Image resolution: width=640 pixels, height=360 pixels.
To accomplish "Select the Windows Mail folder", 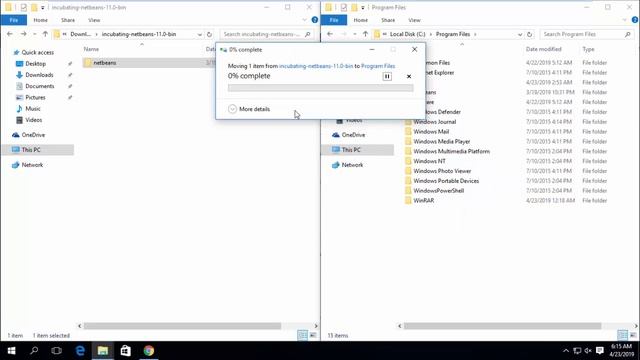I will [431, 131].
